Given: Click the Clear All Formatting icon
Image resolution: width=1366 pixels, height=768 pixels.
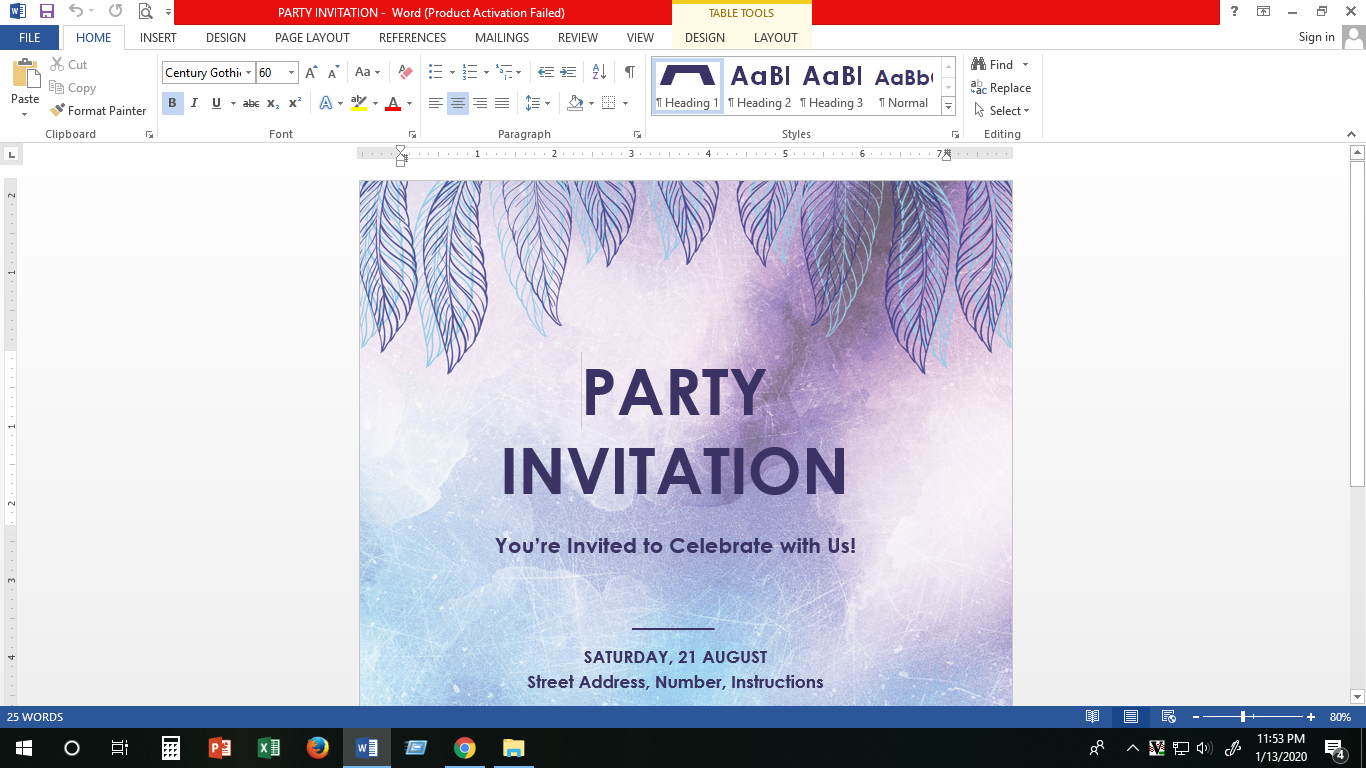Looking at the screenshot, I should click(405, 72).
